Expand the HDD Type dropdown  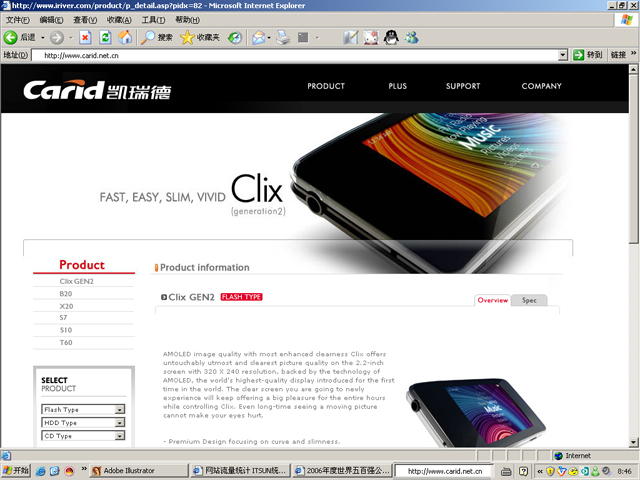tap(120, 422)
